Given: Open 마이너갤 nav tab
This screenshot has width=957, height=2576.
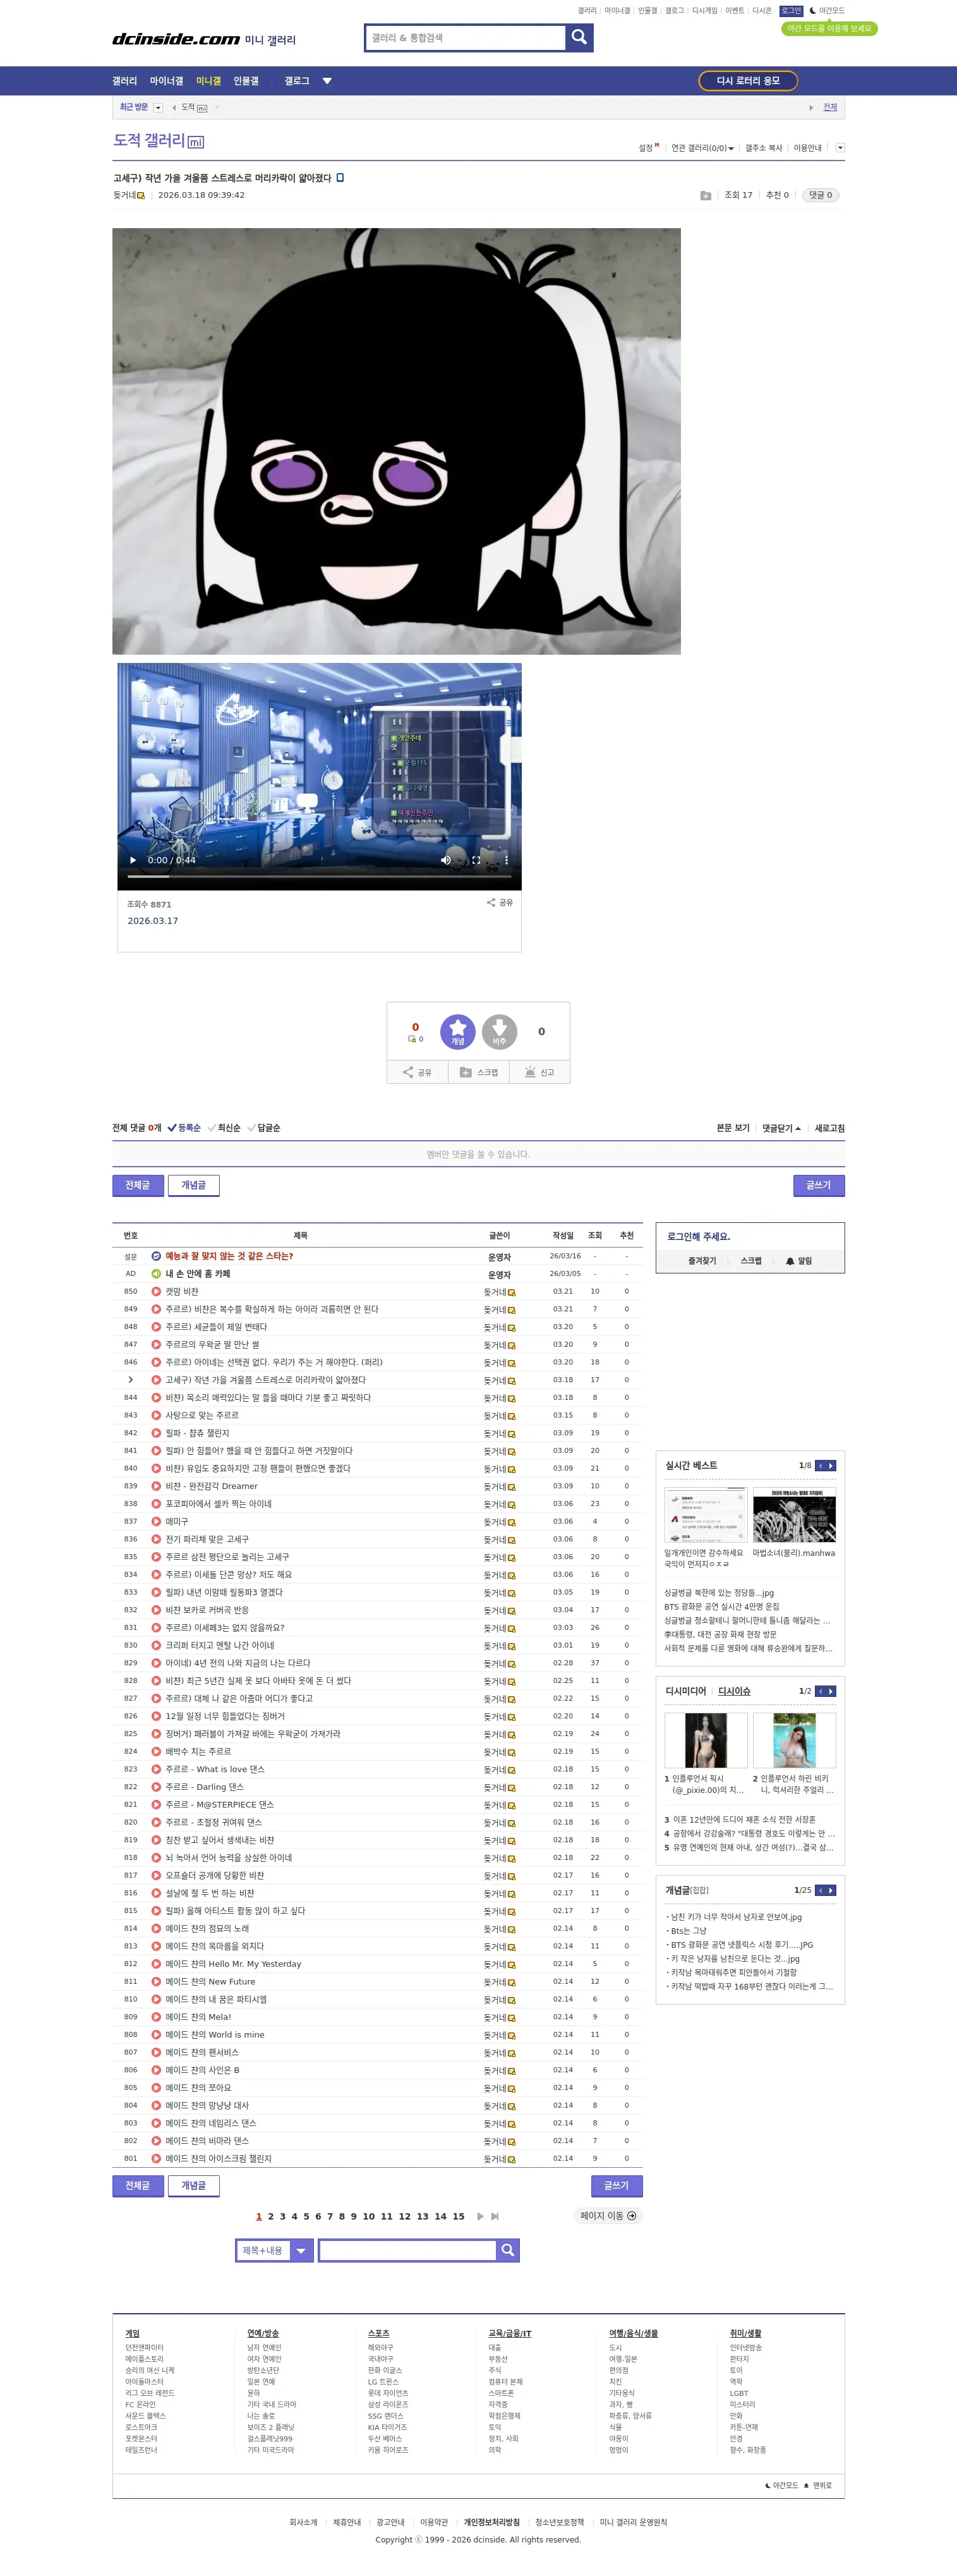Looking at the screenshot, I should [x=167, y=81].
